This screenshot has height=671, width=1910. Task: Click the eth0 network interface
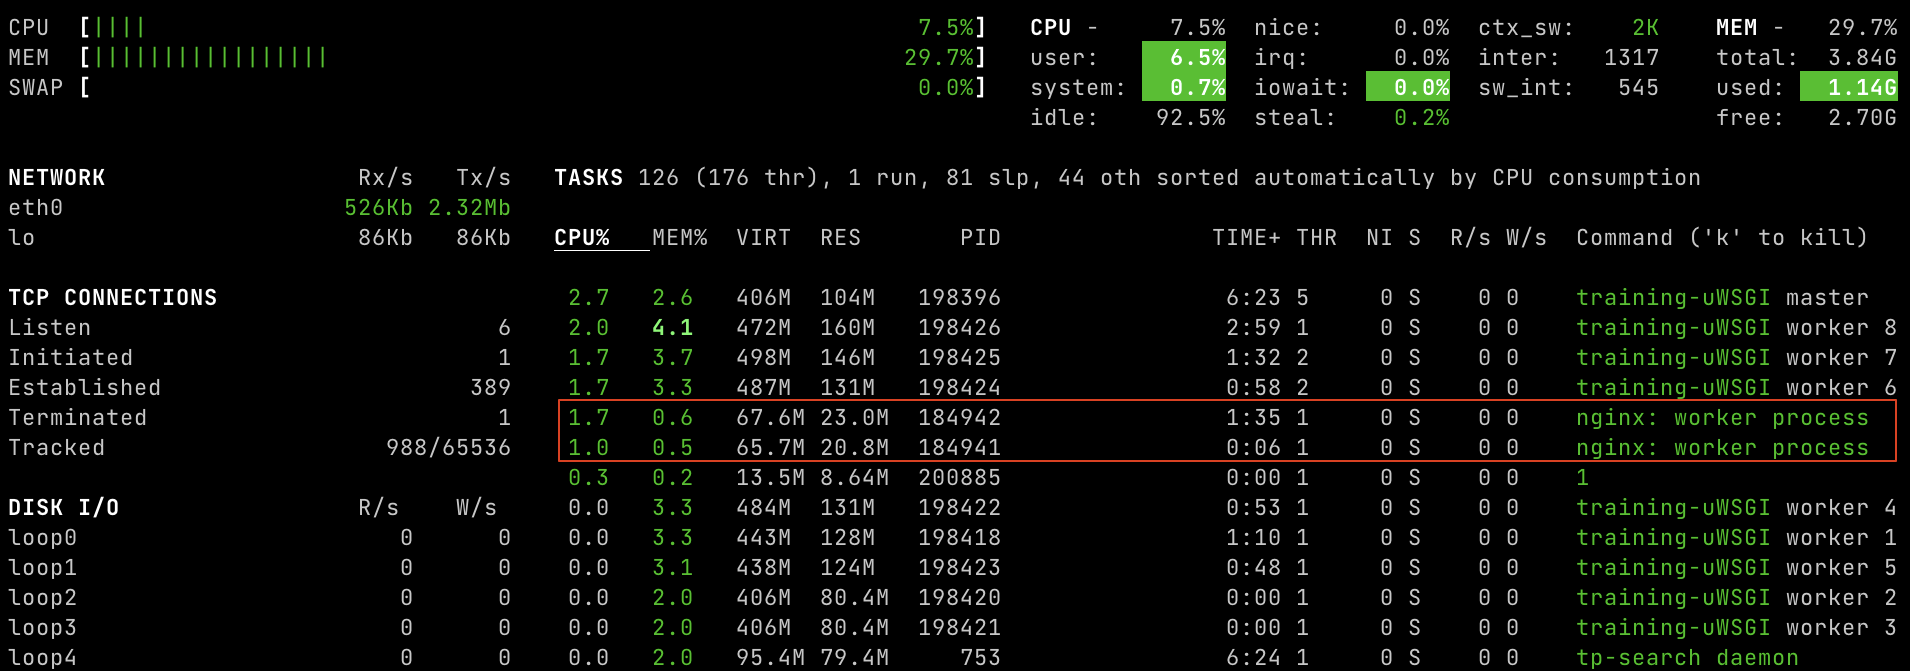tap(36, 208)
